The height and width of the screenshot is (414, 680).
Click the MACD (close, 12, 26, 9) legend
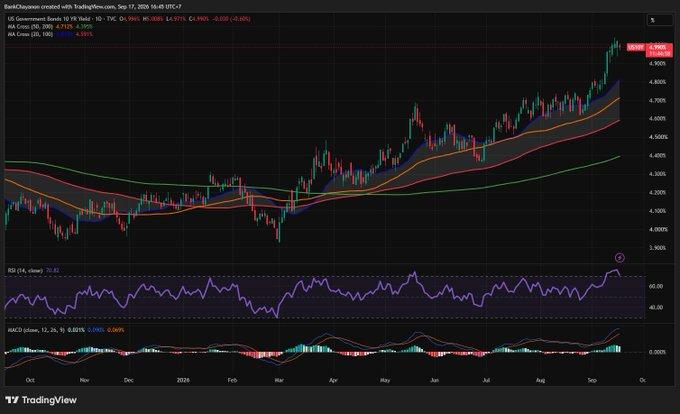point(36,330)
